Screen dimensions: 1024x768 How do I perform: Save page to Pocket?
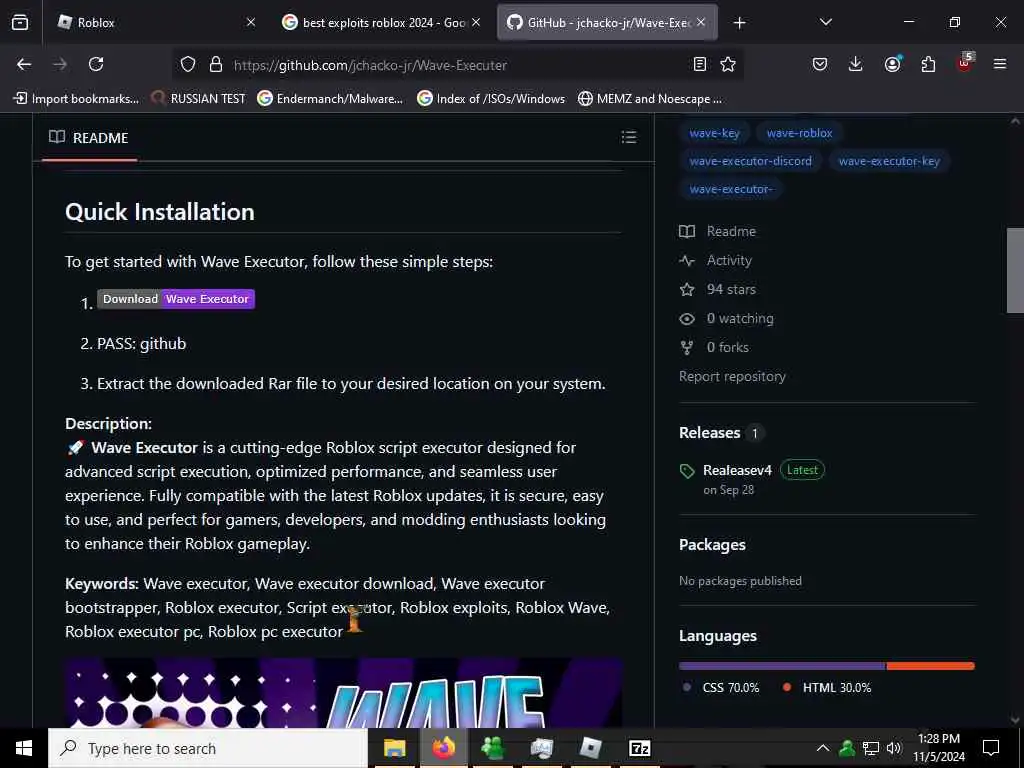[x=820, y=64]
